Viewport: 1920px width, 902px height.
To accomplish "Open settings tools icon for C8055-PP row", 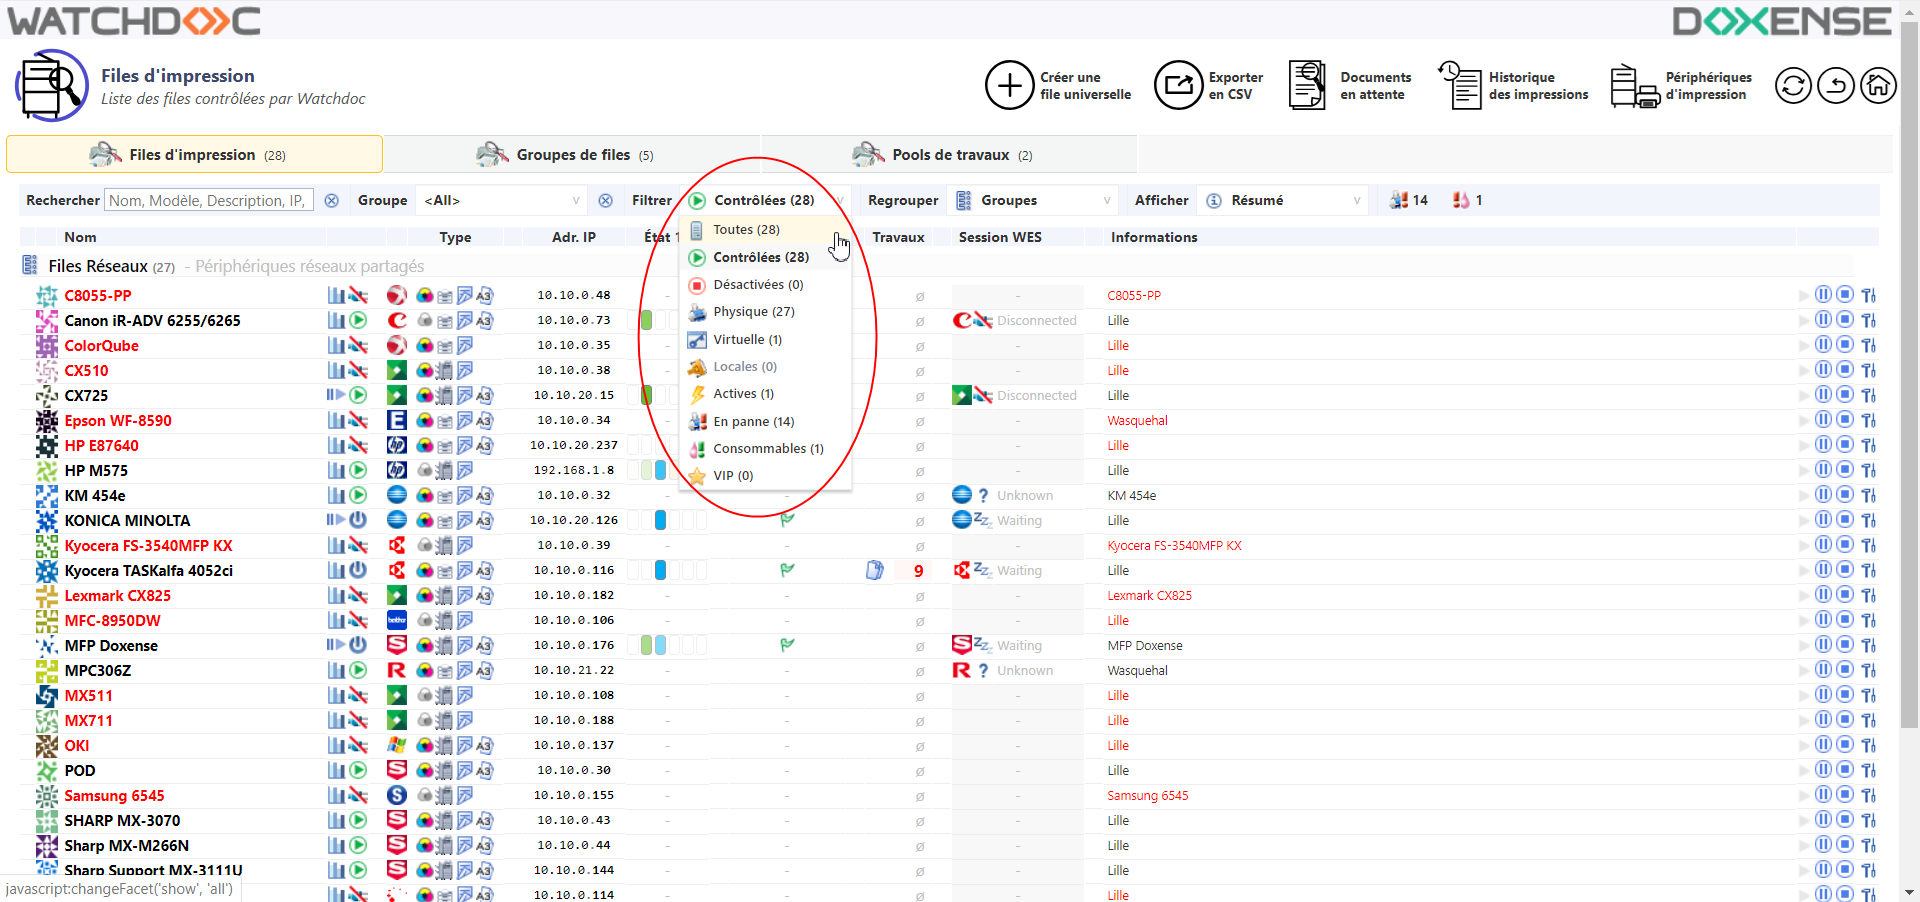I will pyautogui.click(x=1868, y=295).
